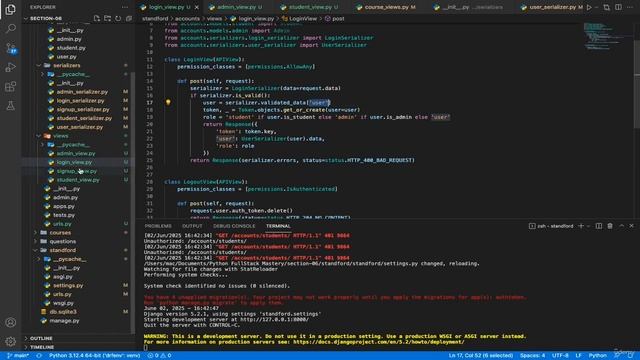Click Ln 17, Col 52 status entry

[x=481, y=356]
